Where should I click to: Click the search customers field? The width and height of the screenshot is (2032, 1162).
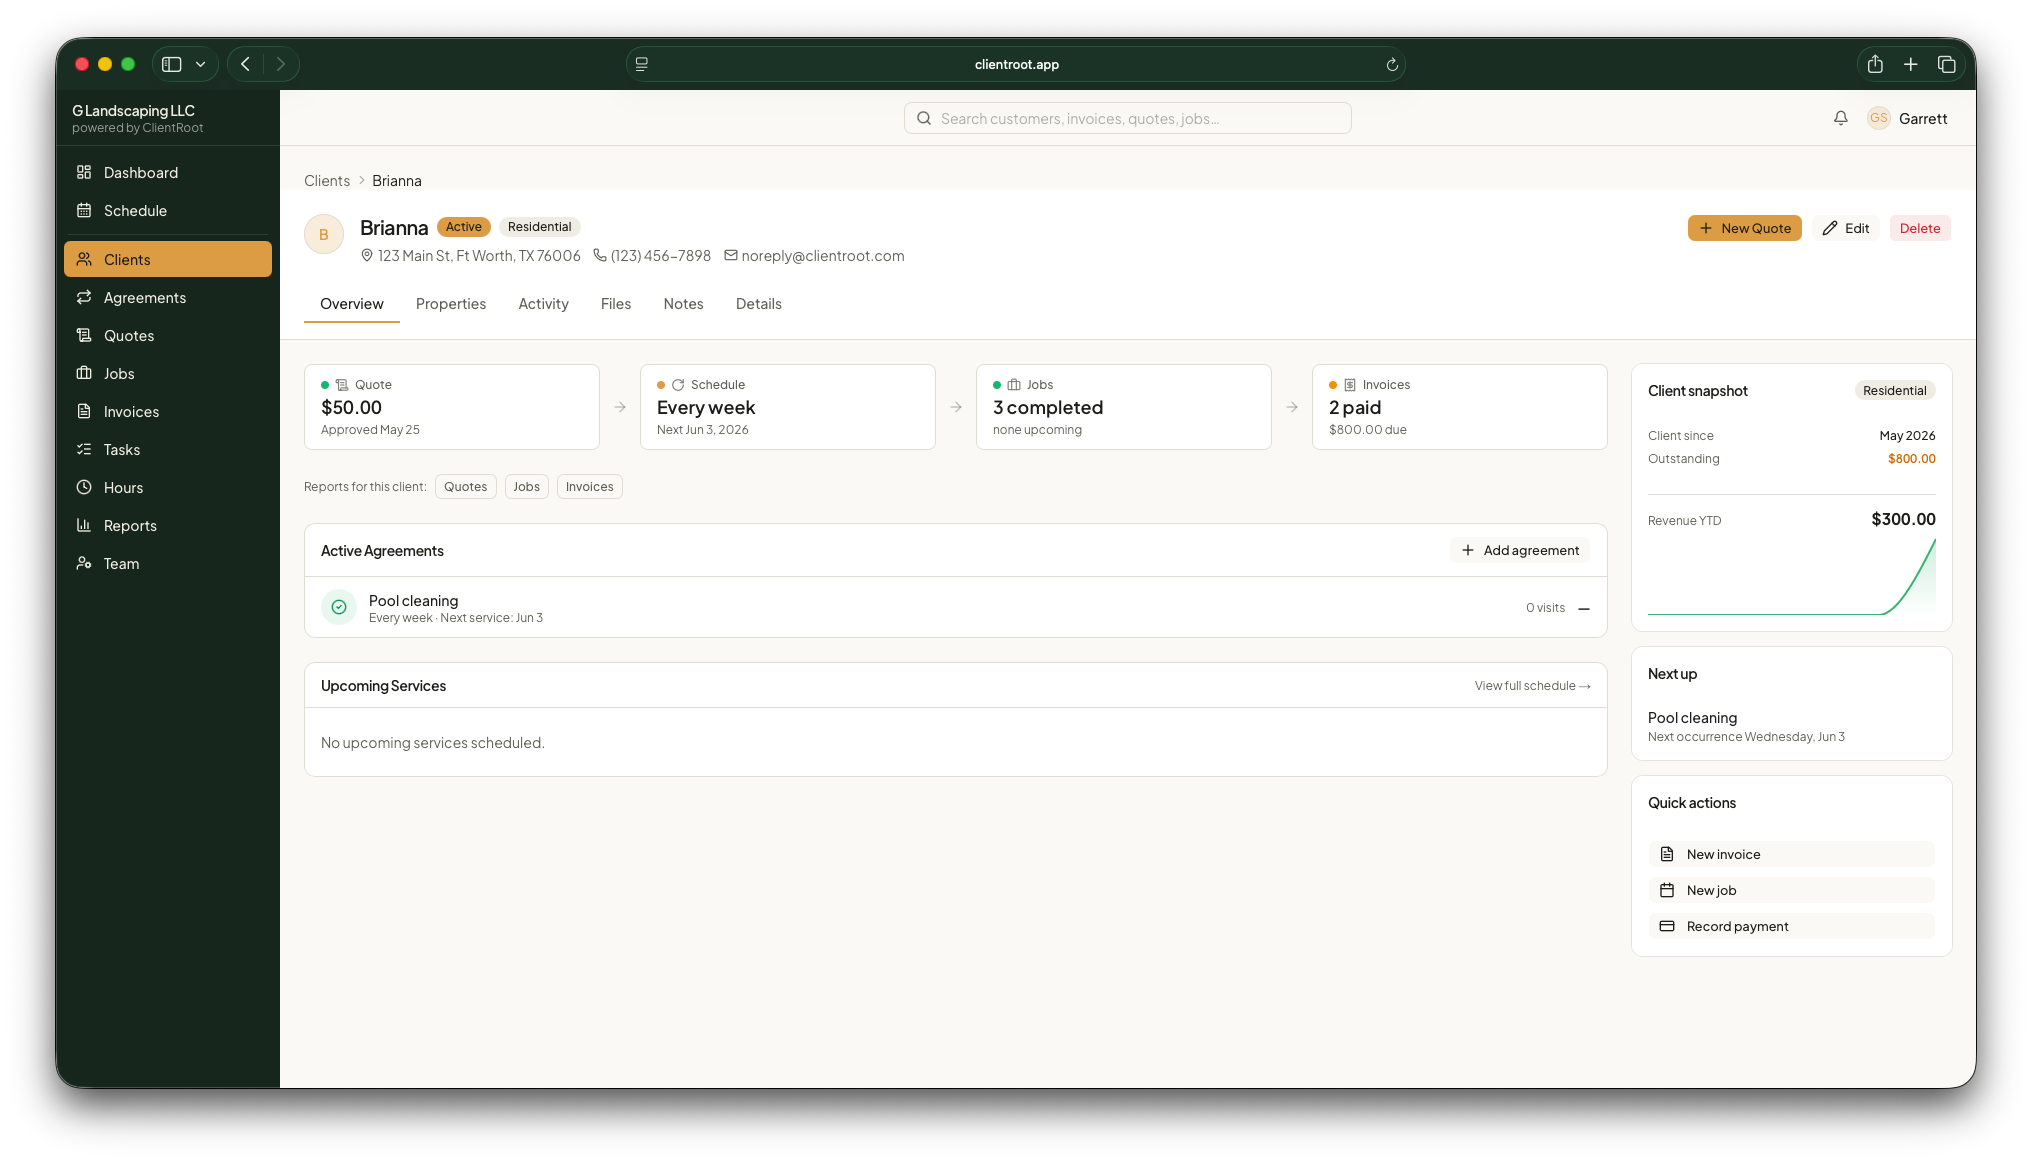click(x=1128, y=118)
